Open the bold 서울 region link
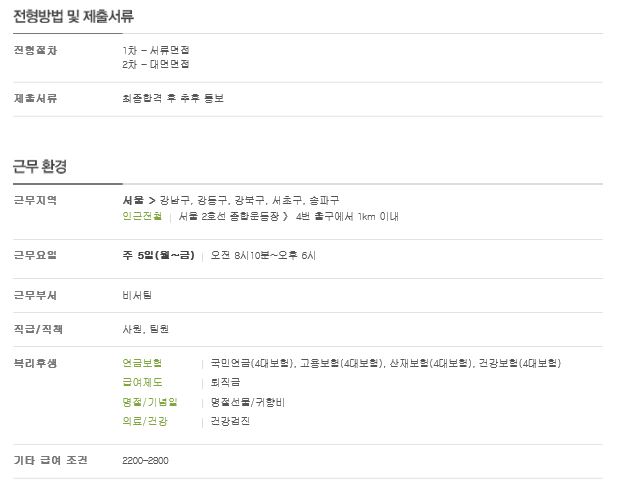 (133, 200)
